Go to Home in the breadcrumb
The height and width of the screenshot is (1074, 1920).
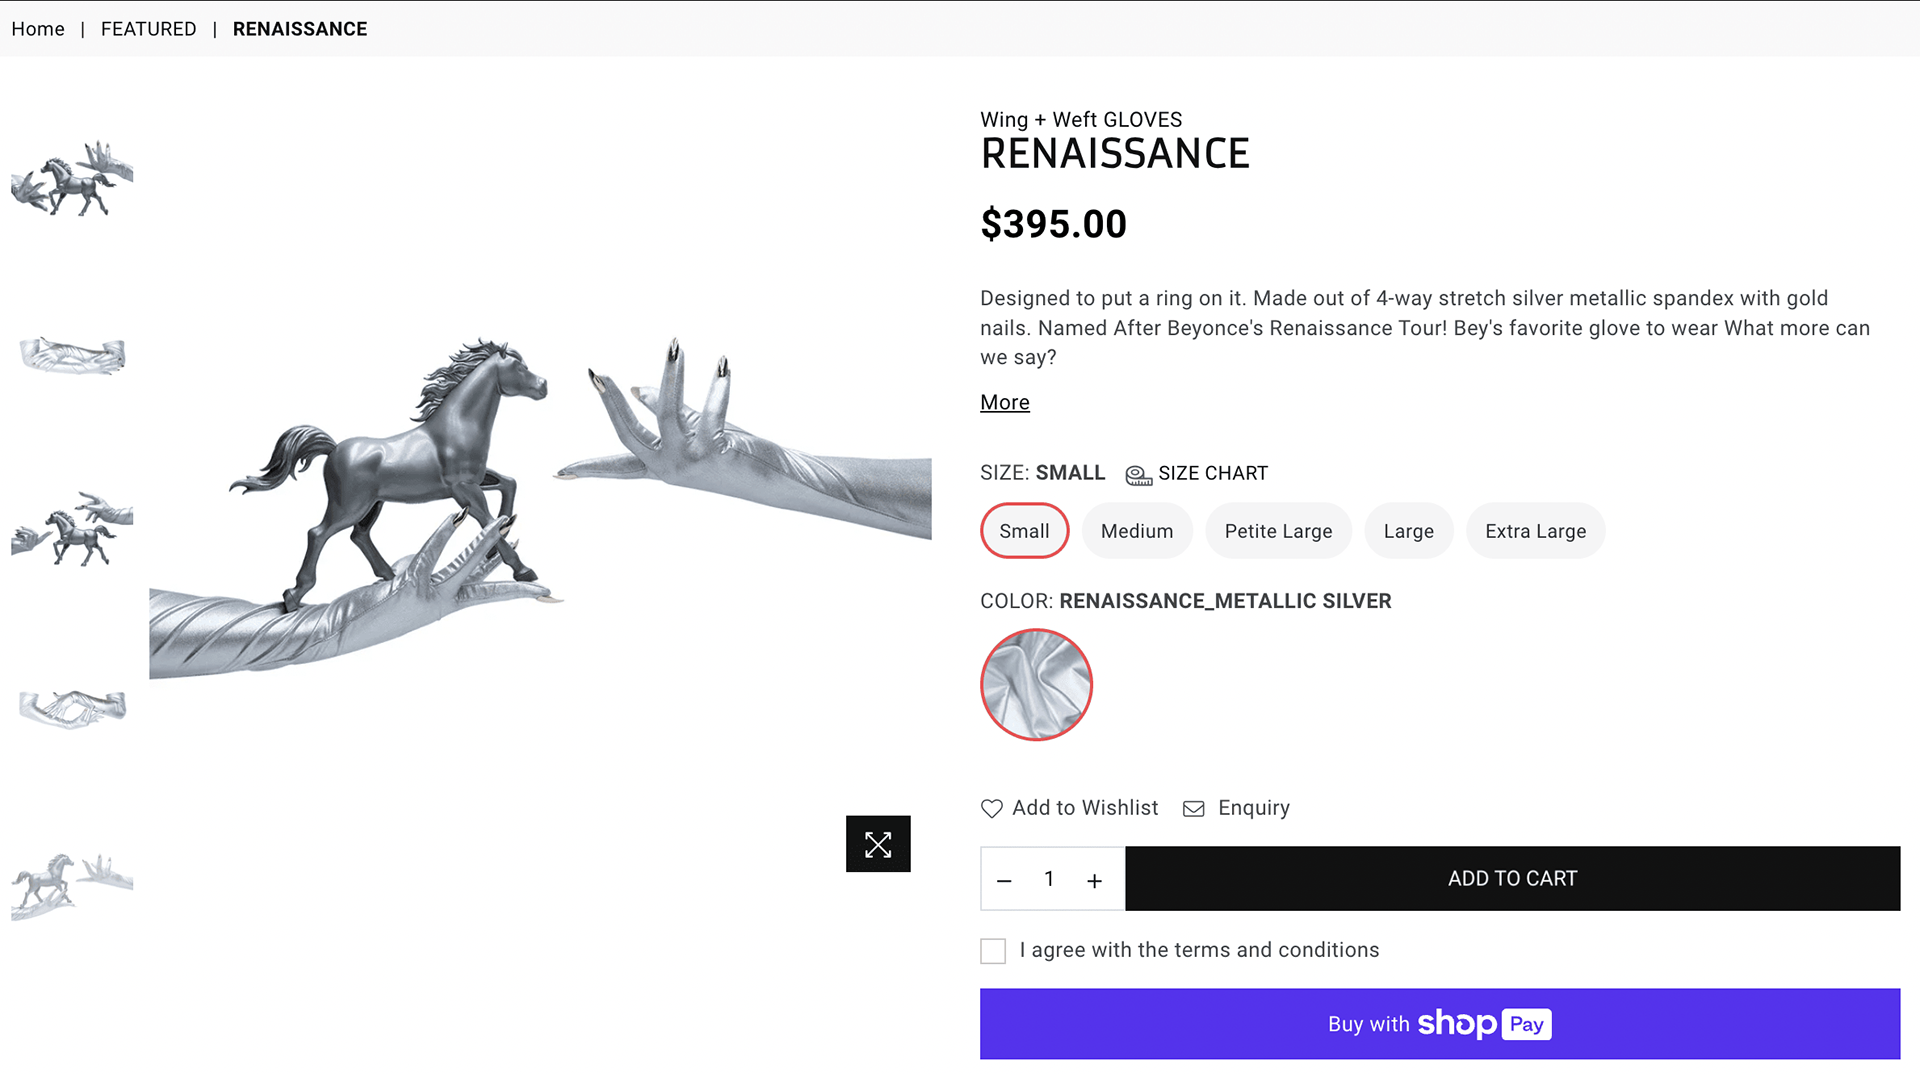[x=38, y=29]
